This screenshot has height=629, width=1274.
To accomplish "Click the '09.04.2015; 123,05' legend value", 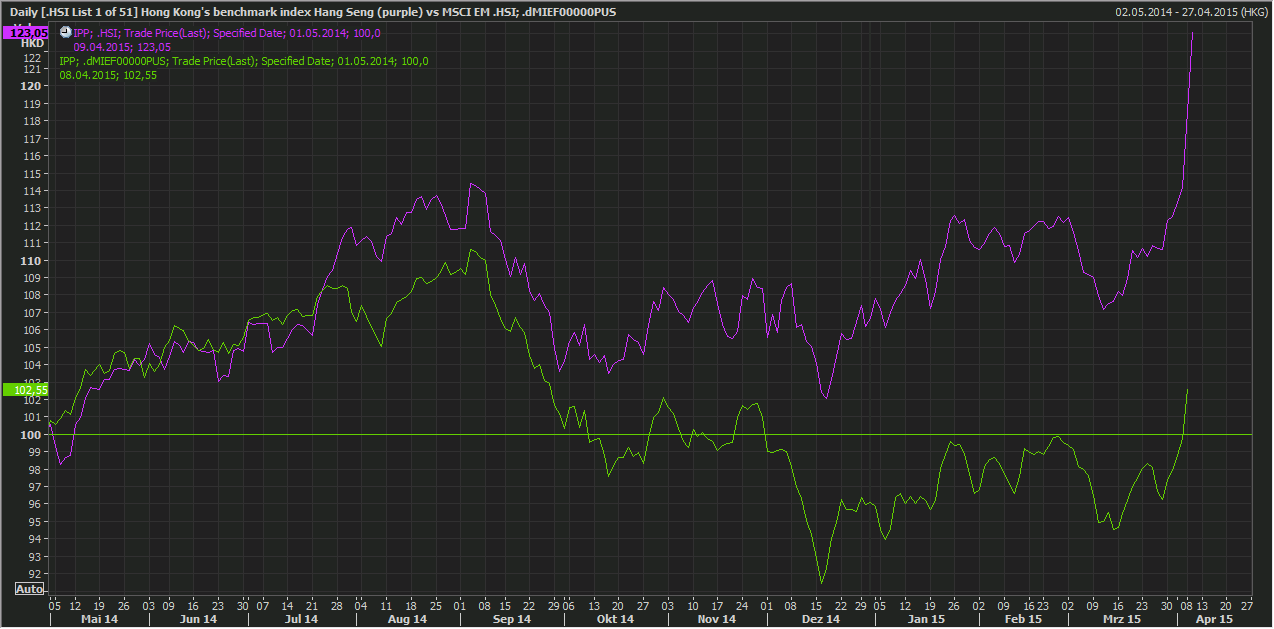I will coord(122,47).
